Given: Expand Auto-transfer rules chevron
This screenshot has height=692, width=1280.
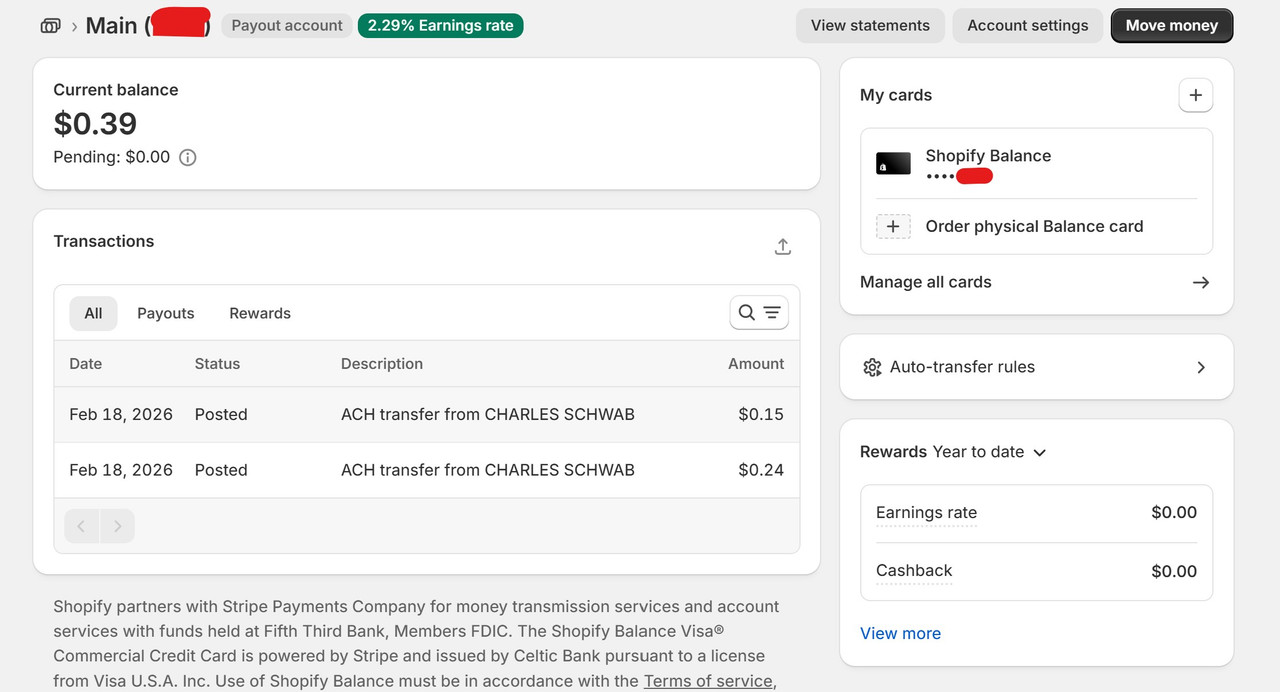Looking at the screenshot, I should pos(1201,367).
